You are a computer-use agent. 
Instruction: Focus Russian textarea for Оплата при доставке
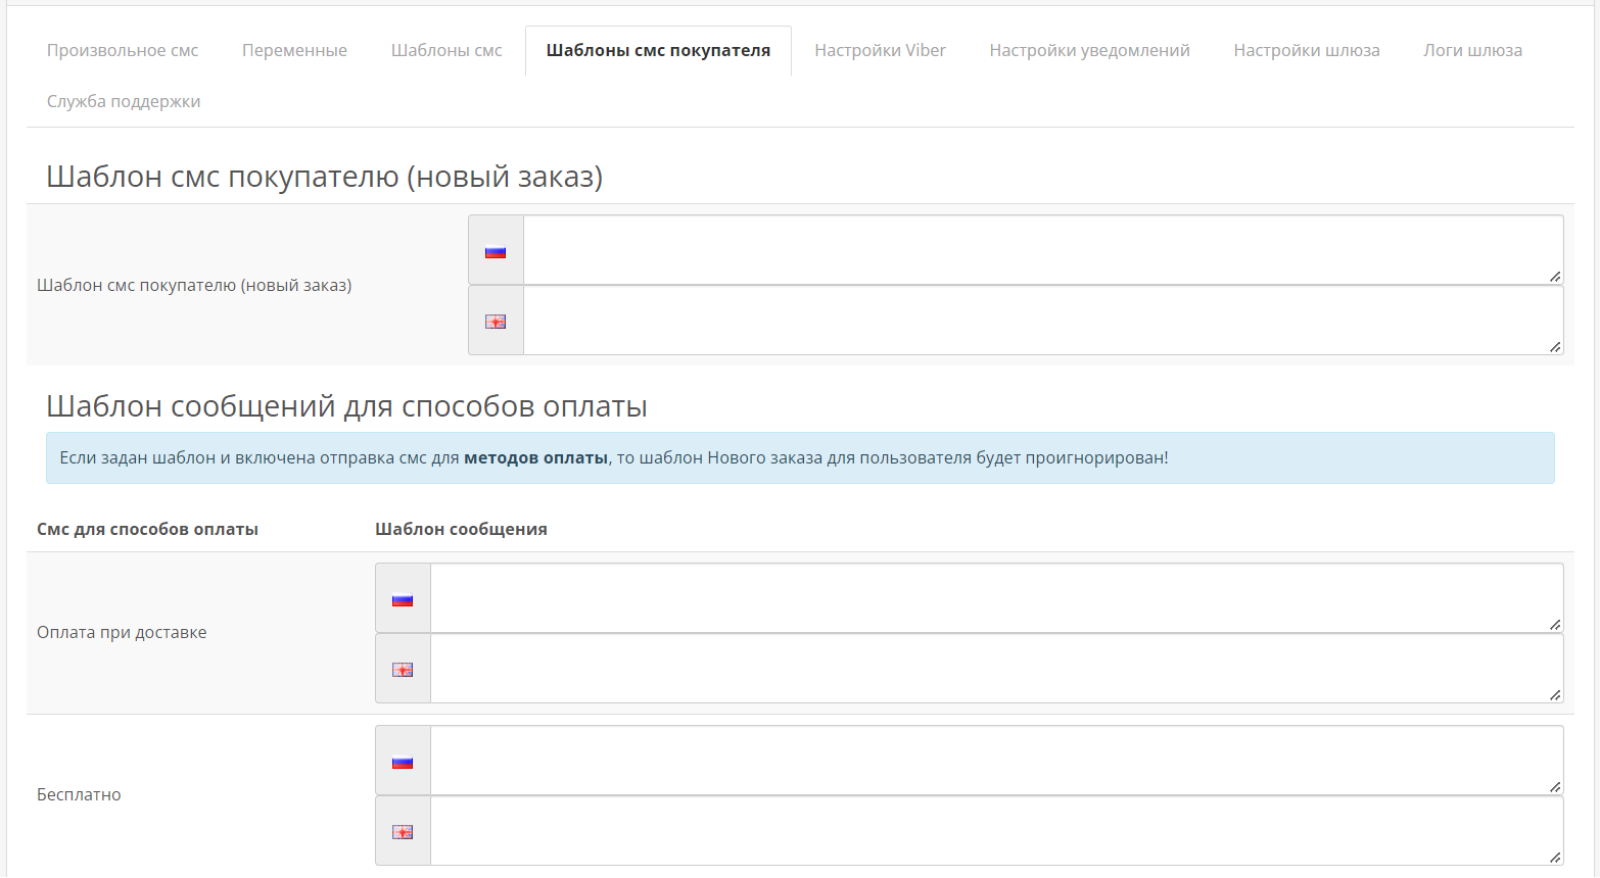997,598
